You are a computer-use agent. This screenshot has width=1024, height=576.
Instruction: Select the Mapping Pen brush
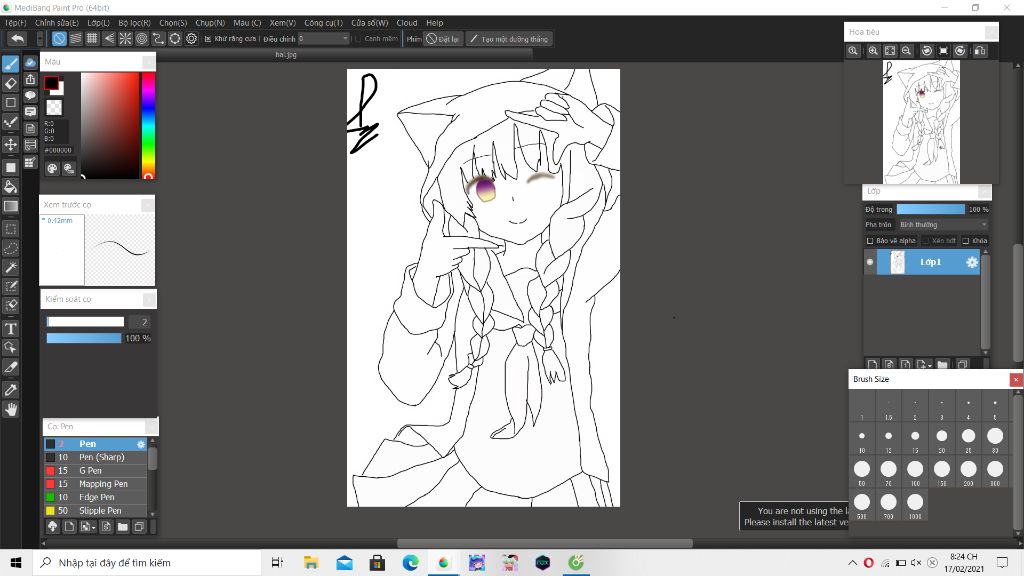95,484
